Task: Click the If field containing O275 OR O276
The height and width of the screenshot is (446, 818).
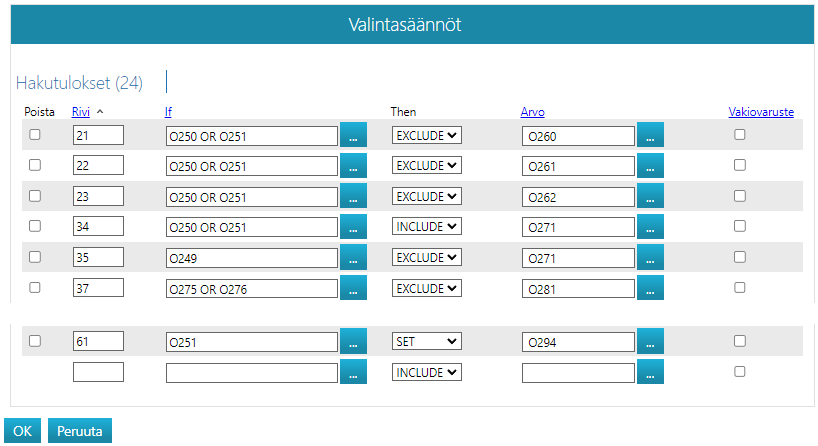Action: (251, 288)
